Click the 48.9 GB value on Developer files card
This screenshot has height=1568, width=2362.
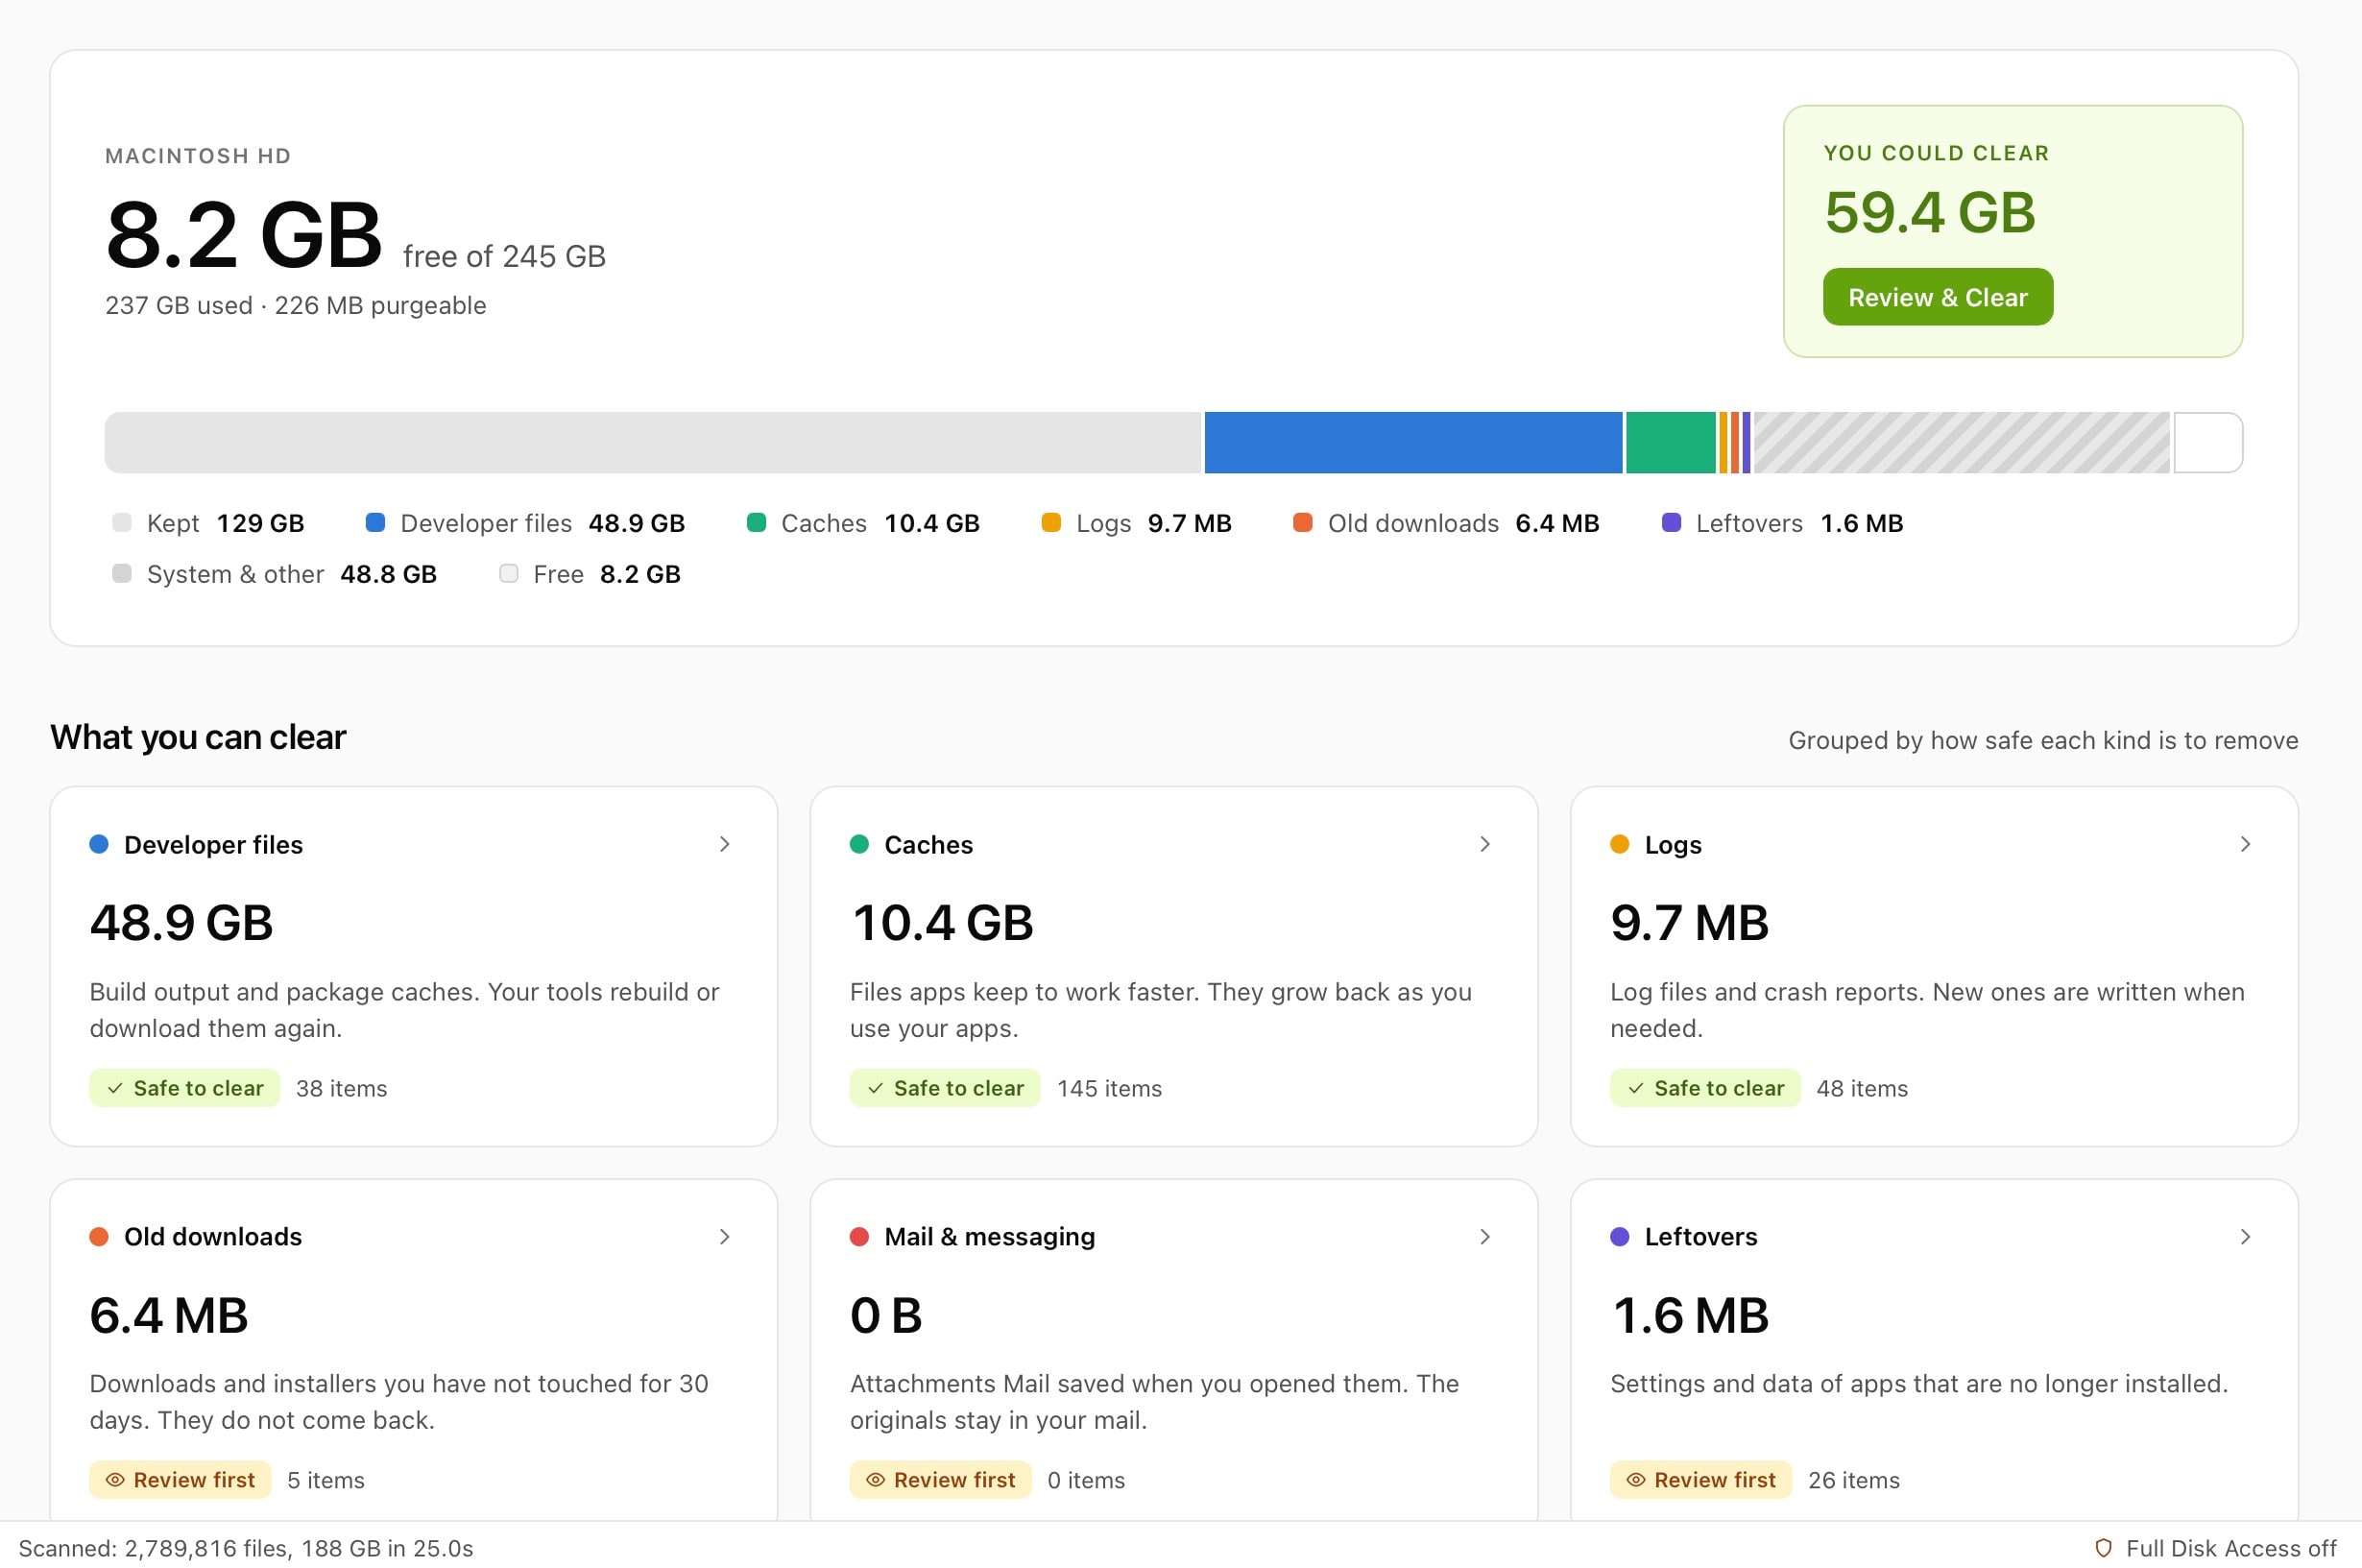click(181, 922)
